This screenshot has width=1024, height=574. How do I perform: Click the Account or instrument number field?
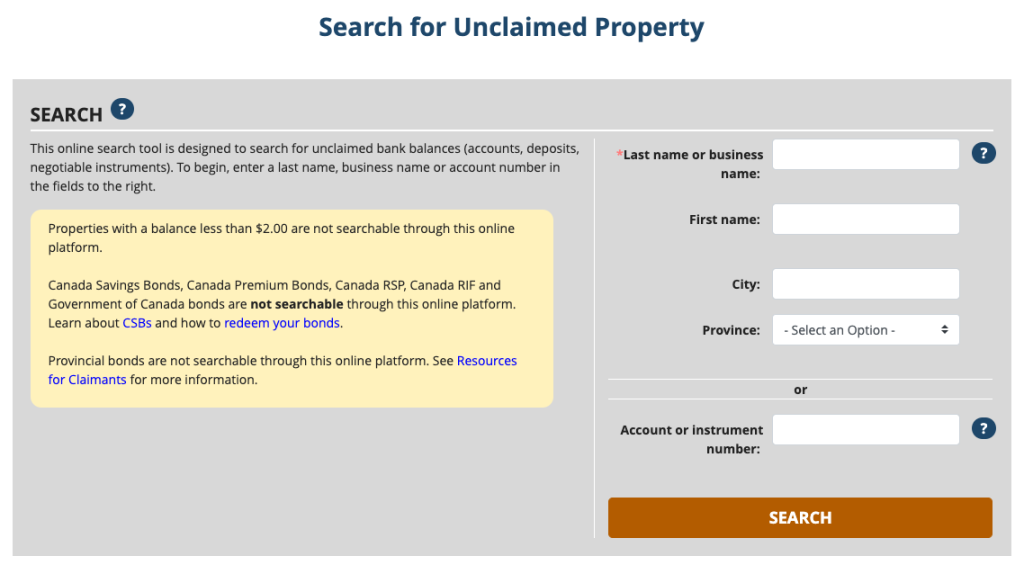(x=865, y=430)
